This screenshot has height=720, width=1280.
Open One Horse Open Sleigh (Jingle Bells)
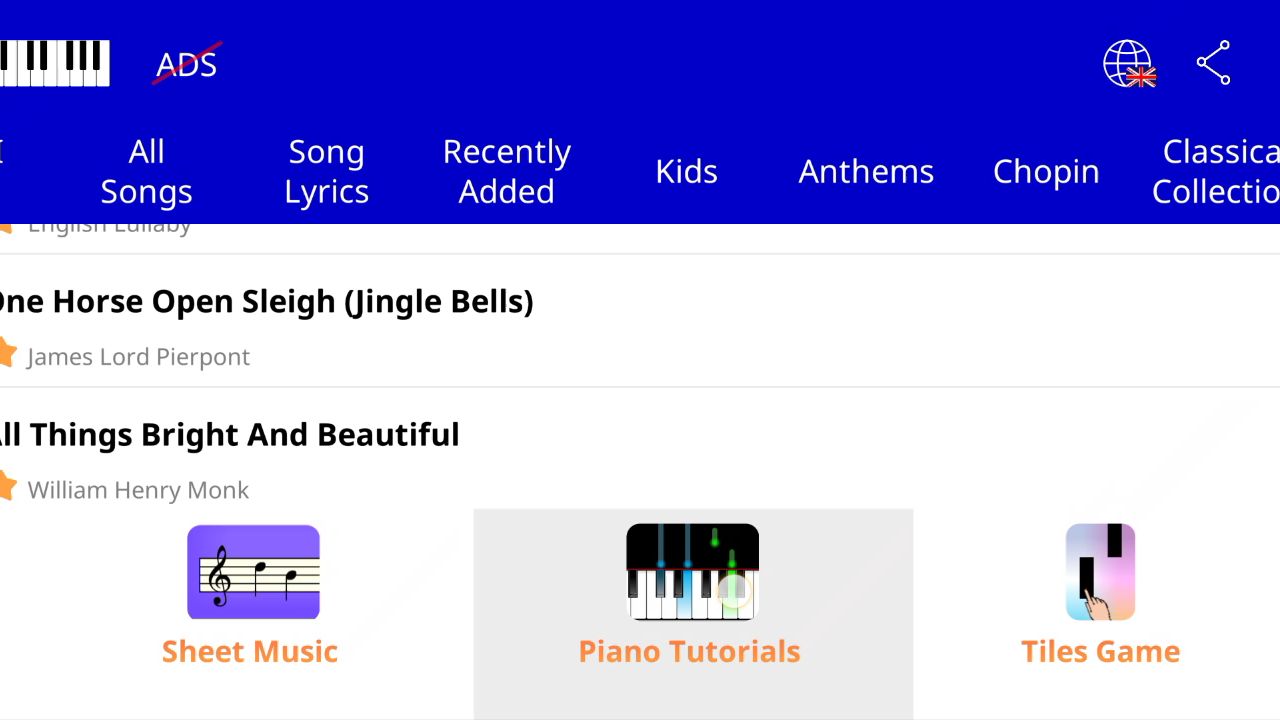coord(266,302)
